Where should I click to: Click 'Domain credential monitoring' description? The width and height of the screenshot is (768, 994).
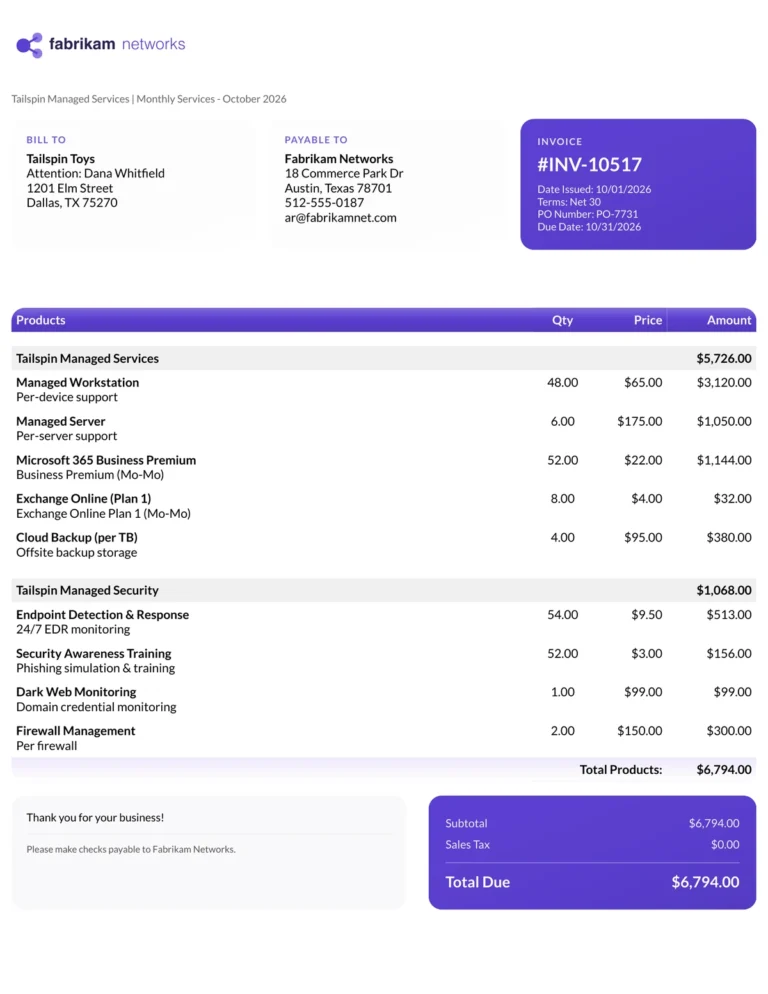point(96,707)
